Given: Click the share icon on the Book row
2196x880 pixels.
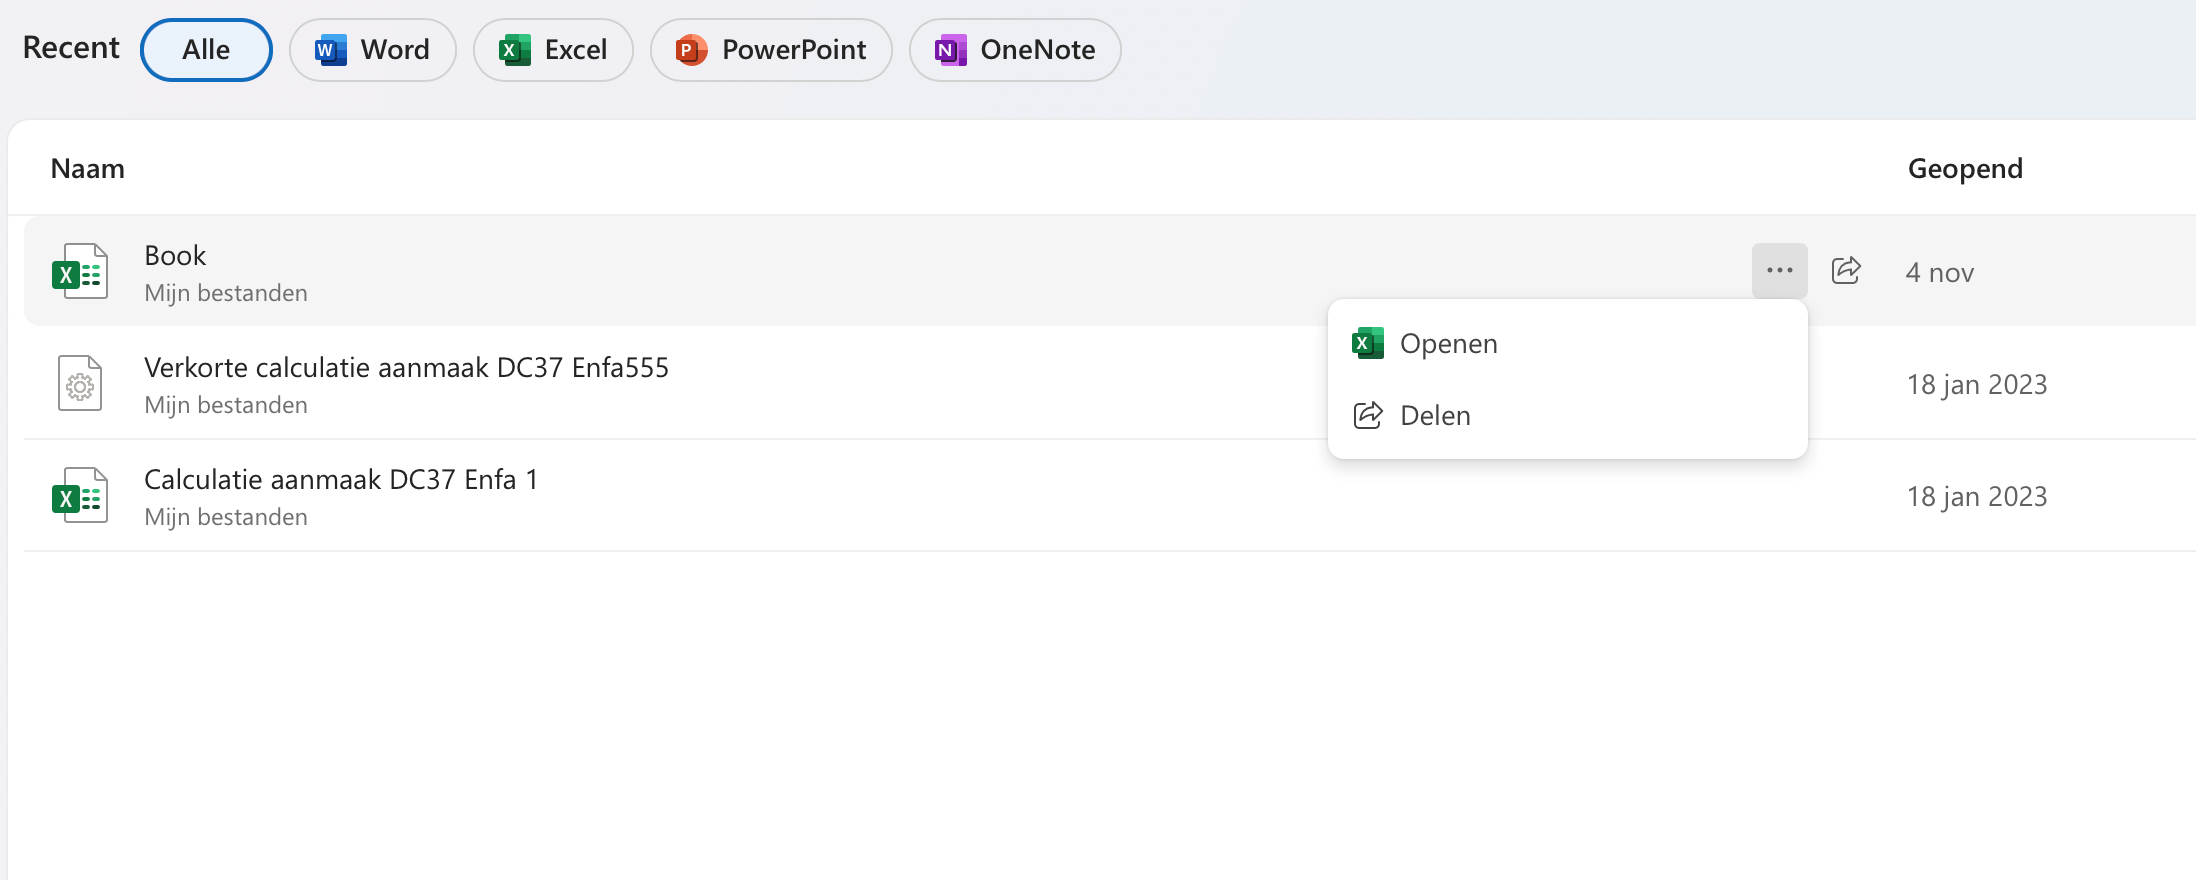Looking at the screenshot, I should [1846, 270].
